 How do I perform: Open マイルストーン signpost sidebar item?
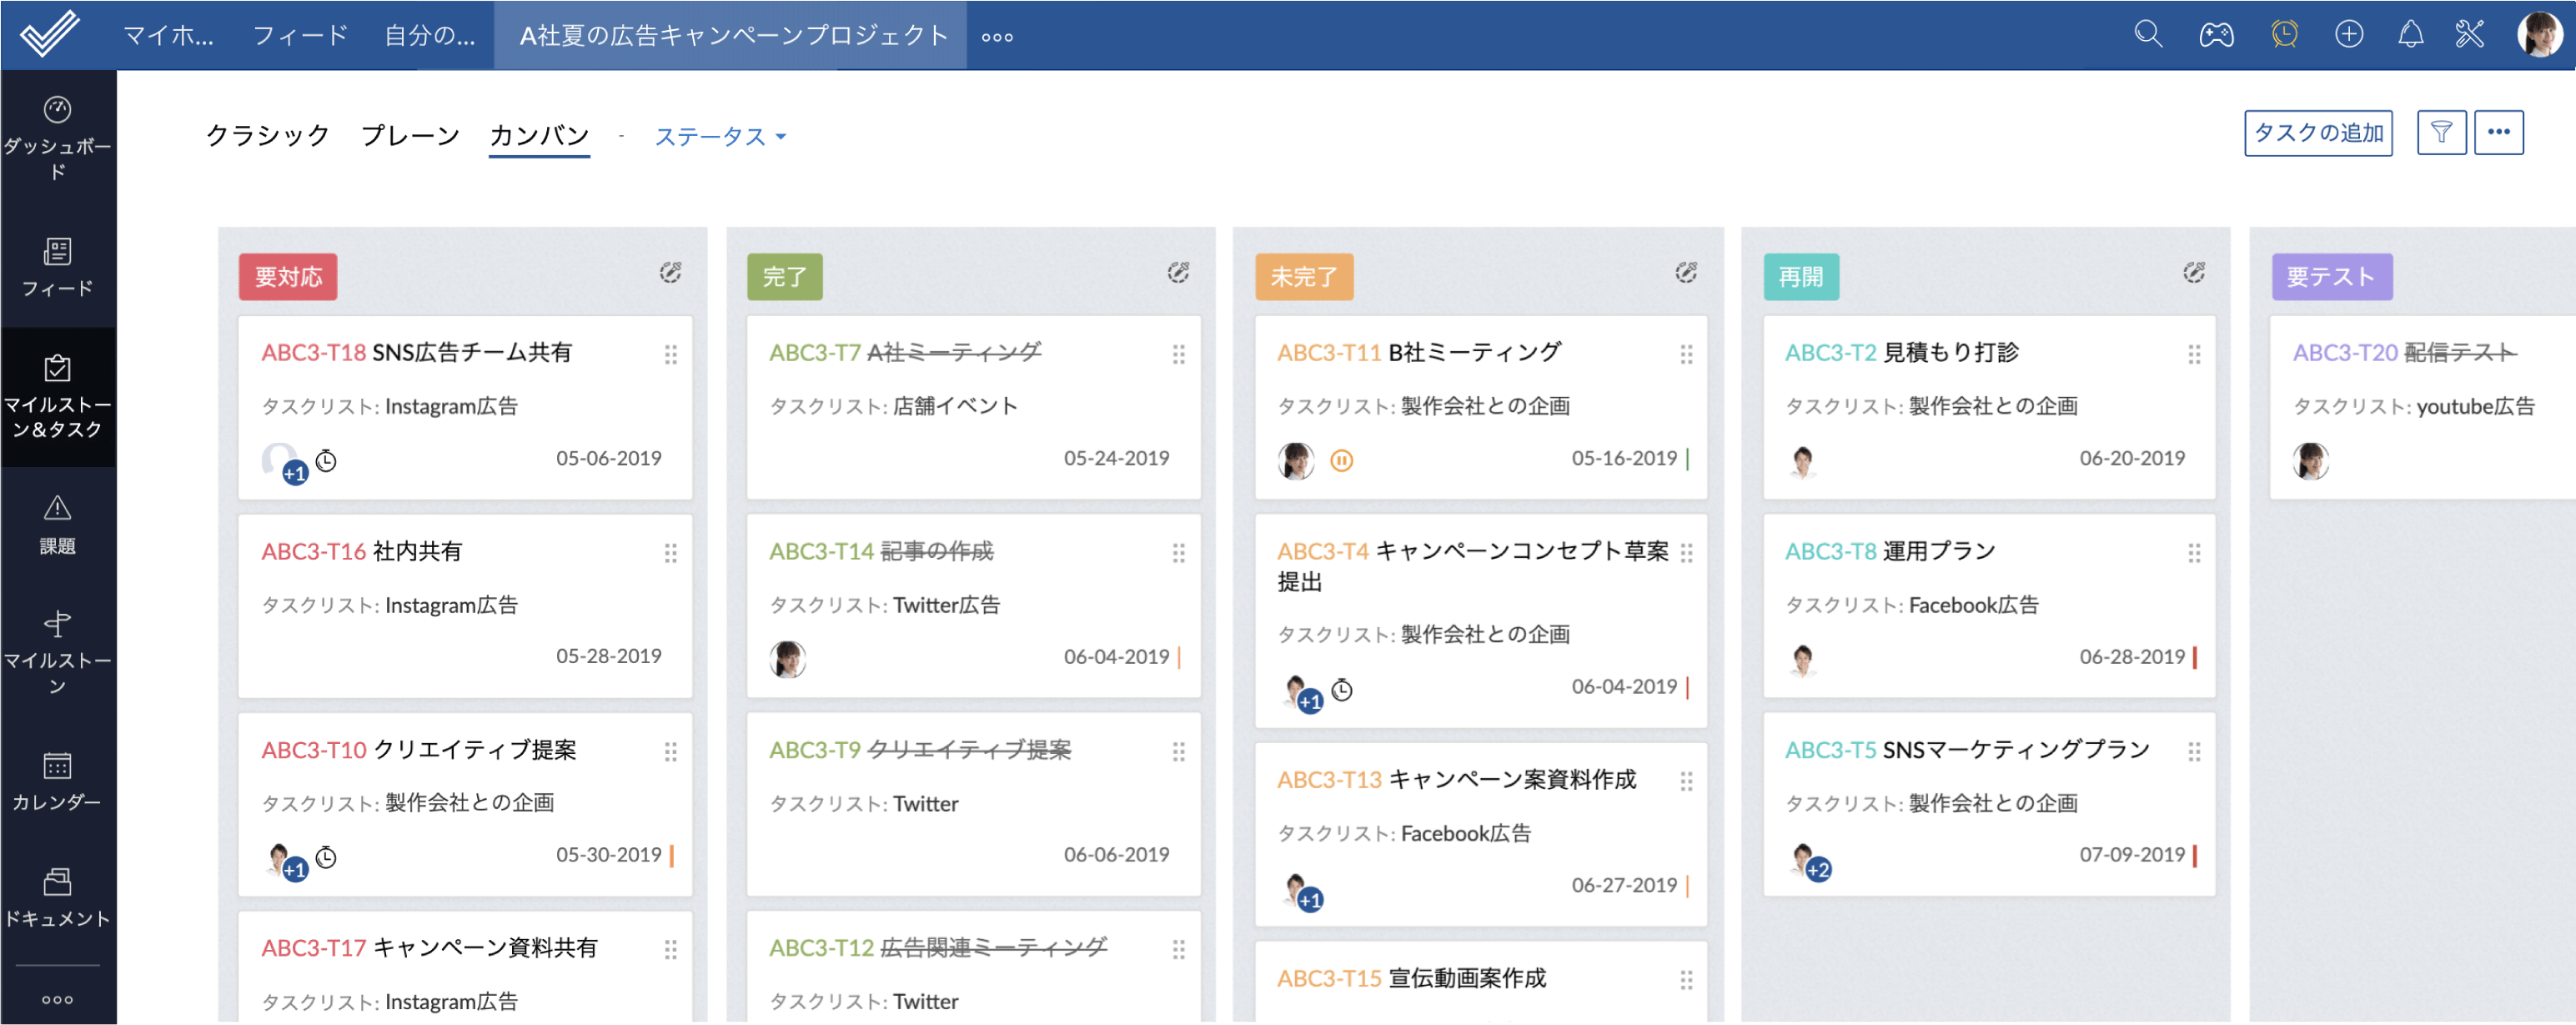tap(58, 654)
